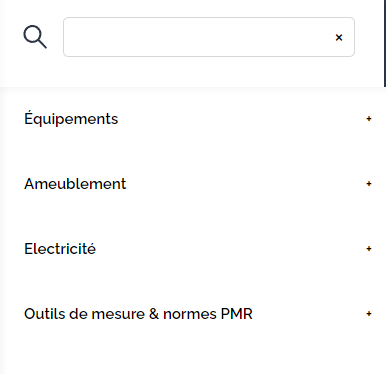Click the magnifying glass search icon
386x374 pixels.
coord(35,37)
